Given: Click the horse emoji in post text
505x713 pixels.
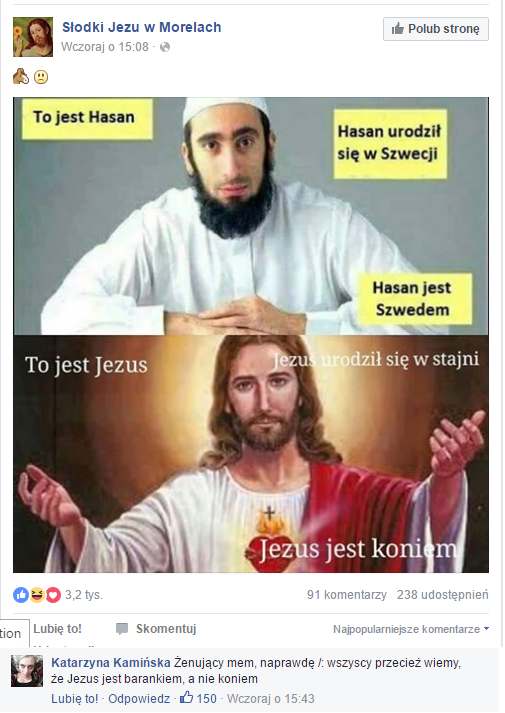Looking at the screenshot, I should click(21, 76).
